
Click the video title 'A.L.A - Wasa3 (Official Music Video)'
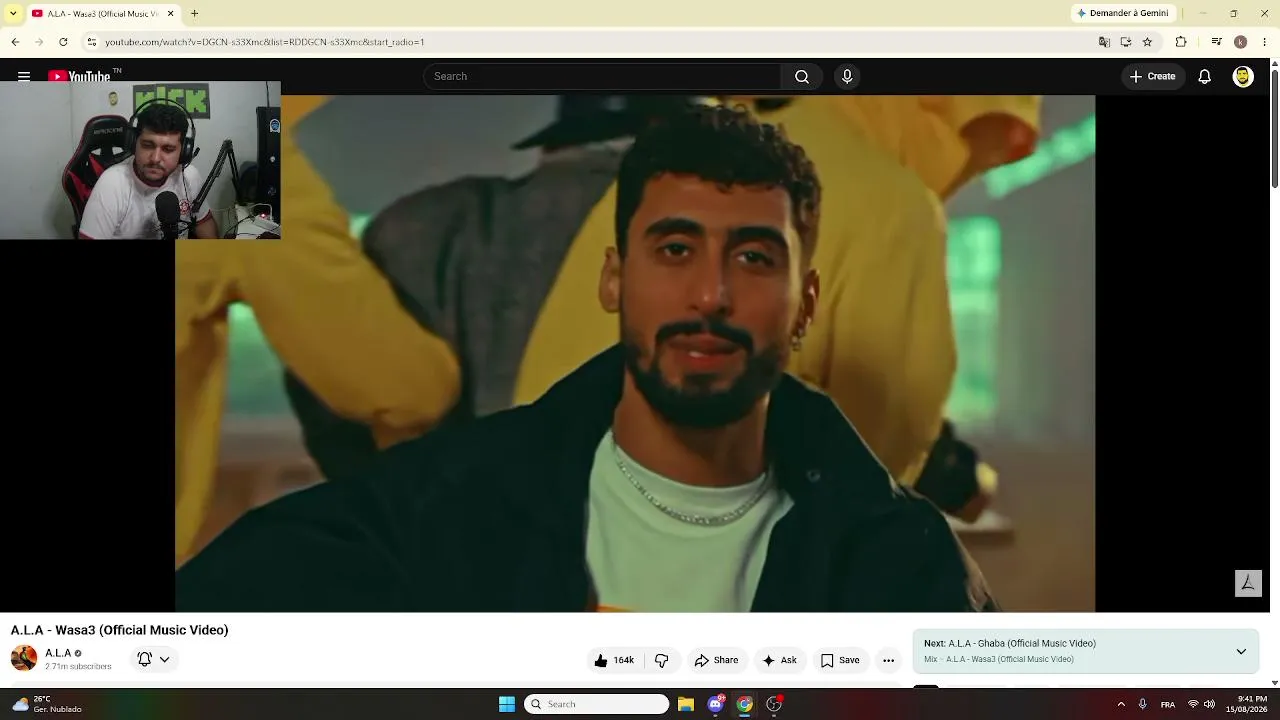120,630
